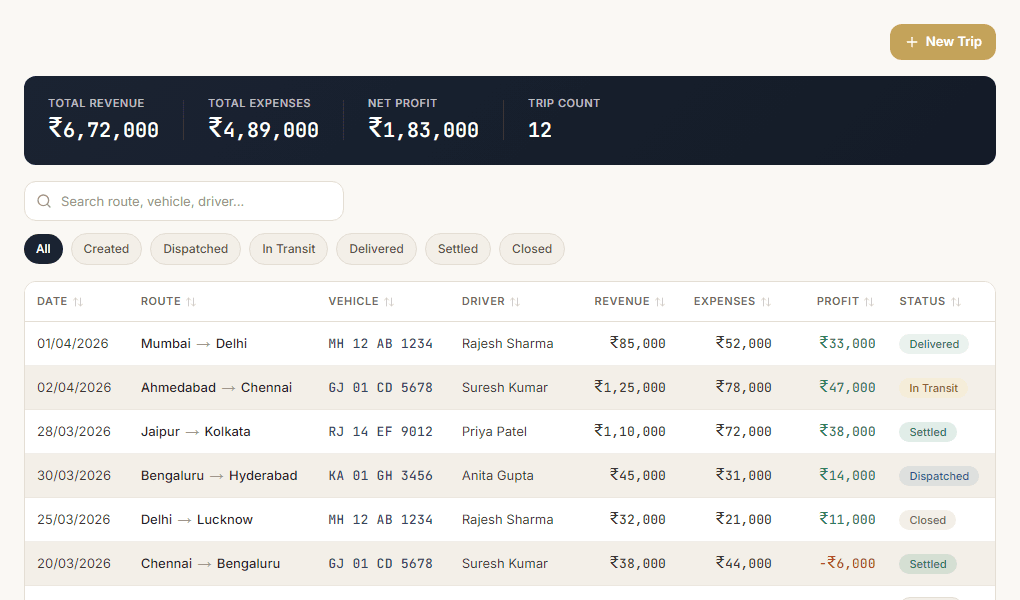The image size is (1020, 600).
Task: Click Suresh Kumar in Ahmedabad row
Action: click(x=505, y=388)
